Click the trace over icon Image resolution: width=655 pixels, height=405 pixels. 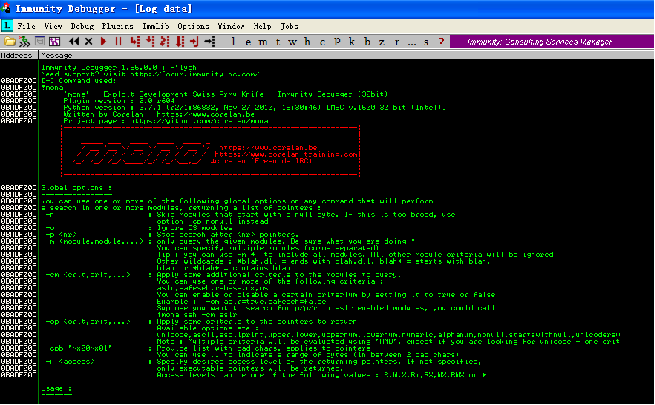(180, 41)
